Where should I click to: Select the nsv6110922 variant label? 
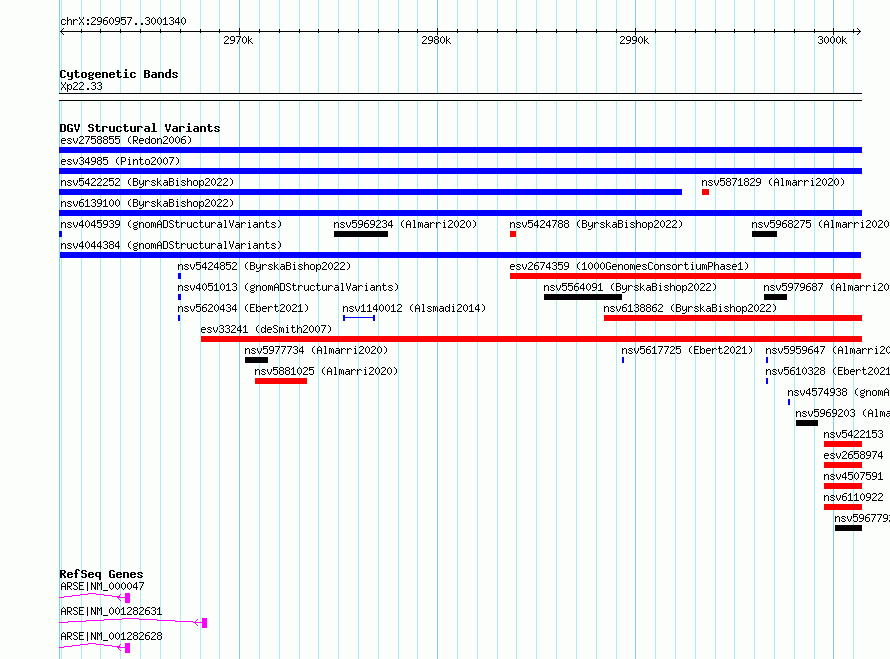click(853, 497)
